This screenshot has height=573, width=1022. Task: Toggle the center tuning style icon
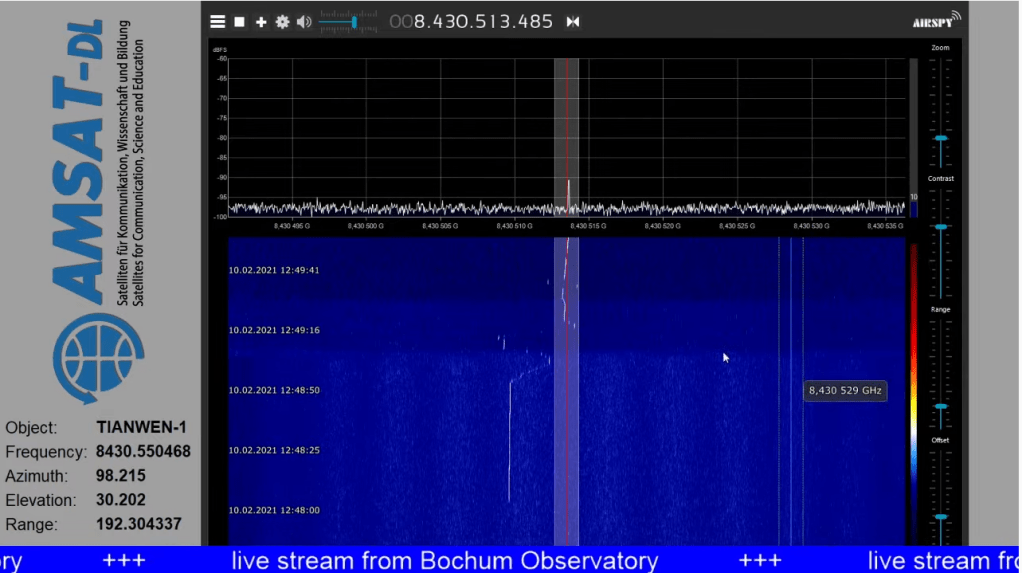[x=573, y=22]
